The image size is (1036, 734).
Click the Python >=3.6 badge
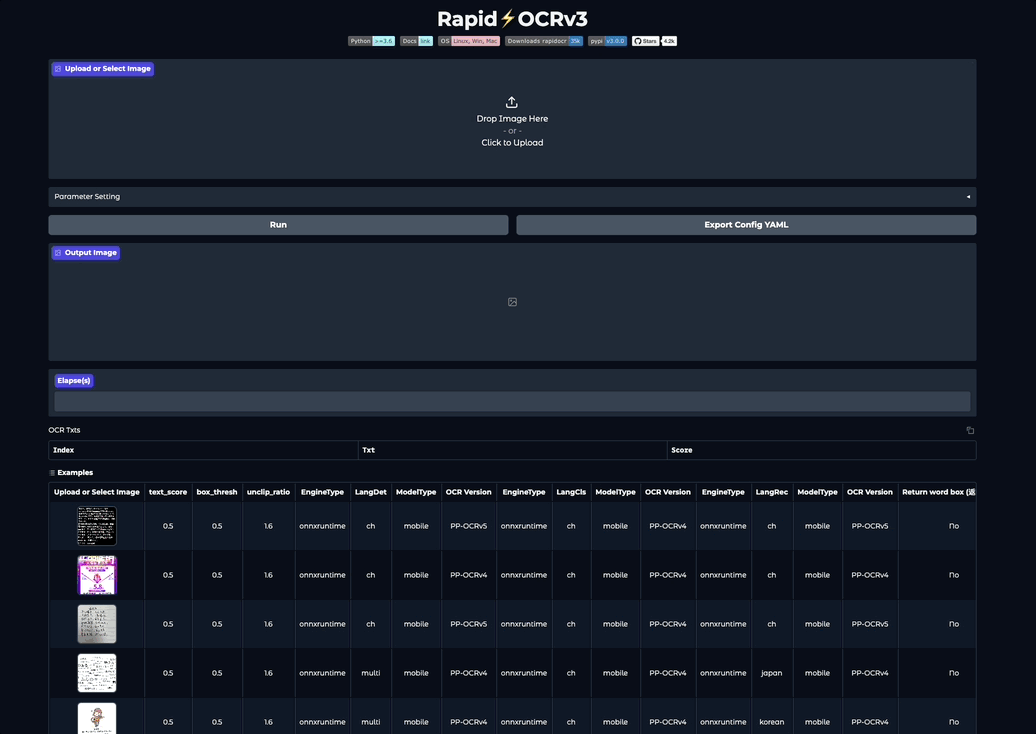click(372, 41)
